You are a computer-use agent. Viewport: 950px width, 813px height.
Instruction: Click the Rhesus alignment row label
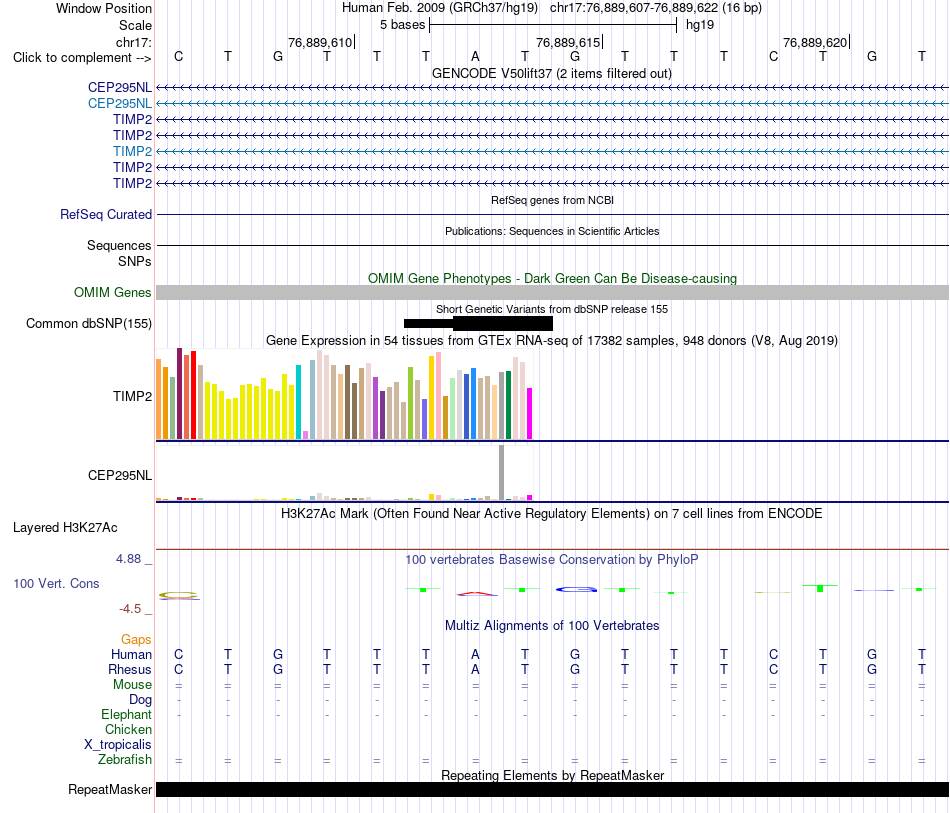point(130,669)
